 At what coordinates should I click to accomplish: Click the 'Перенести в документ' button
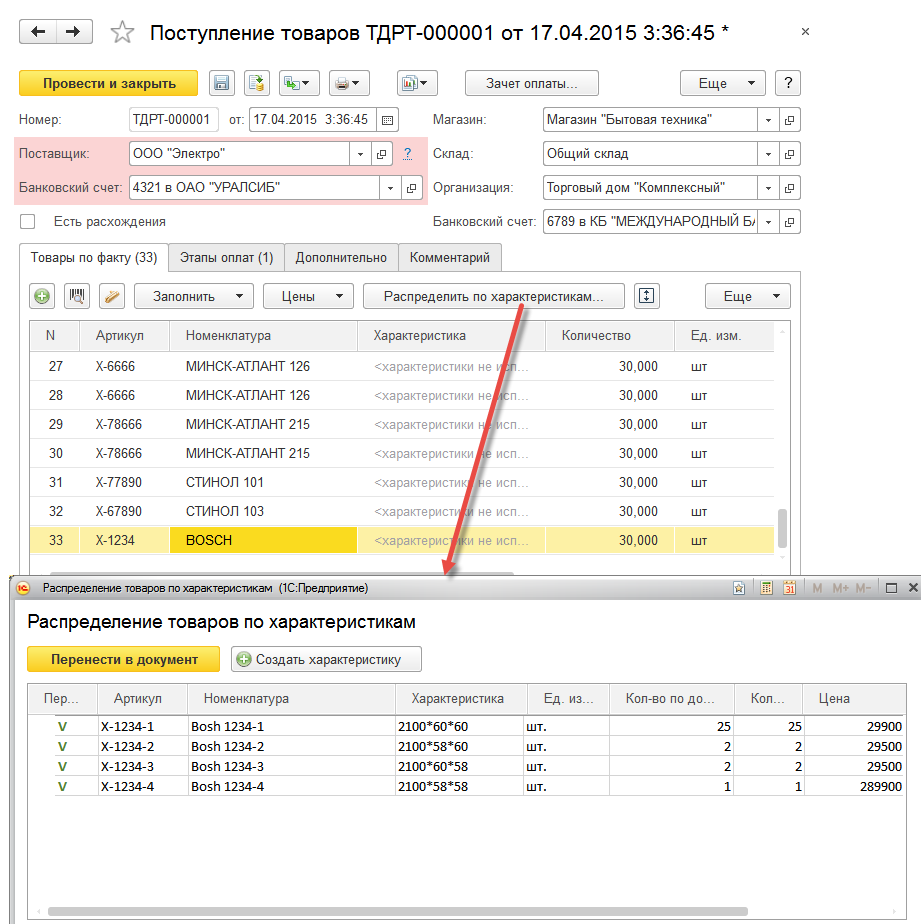pyautogui.click(x=124, y=659)
